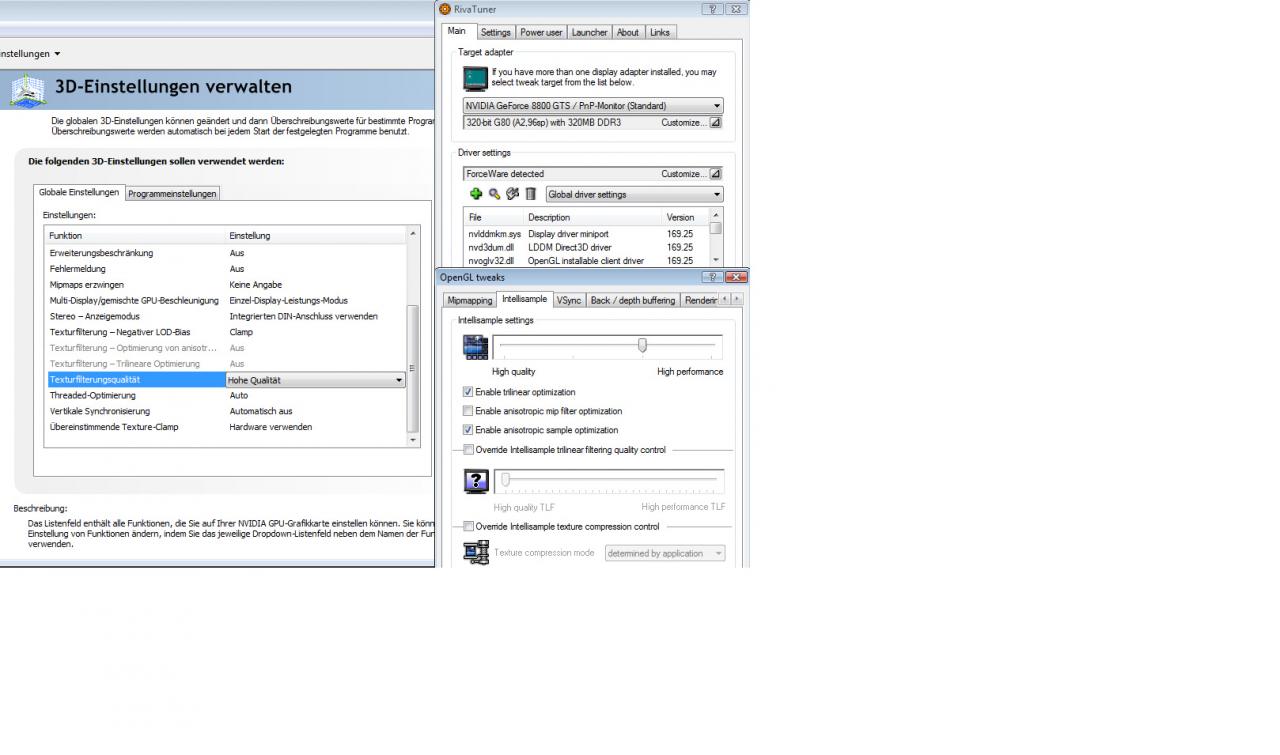Select the Texturfilterungsqualität row
Viewport: 1280px width, 755px height.
pos(227,380)
